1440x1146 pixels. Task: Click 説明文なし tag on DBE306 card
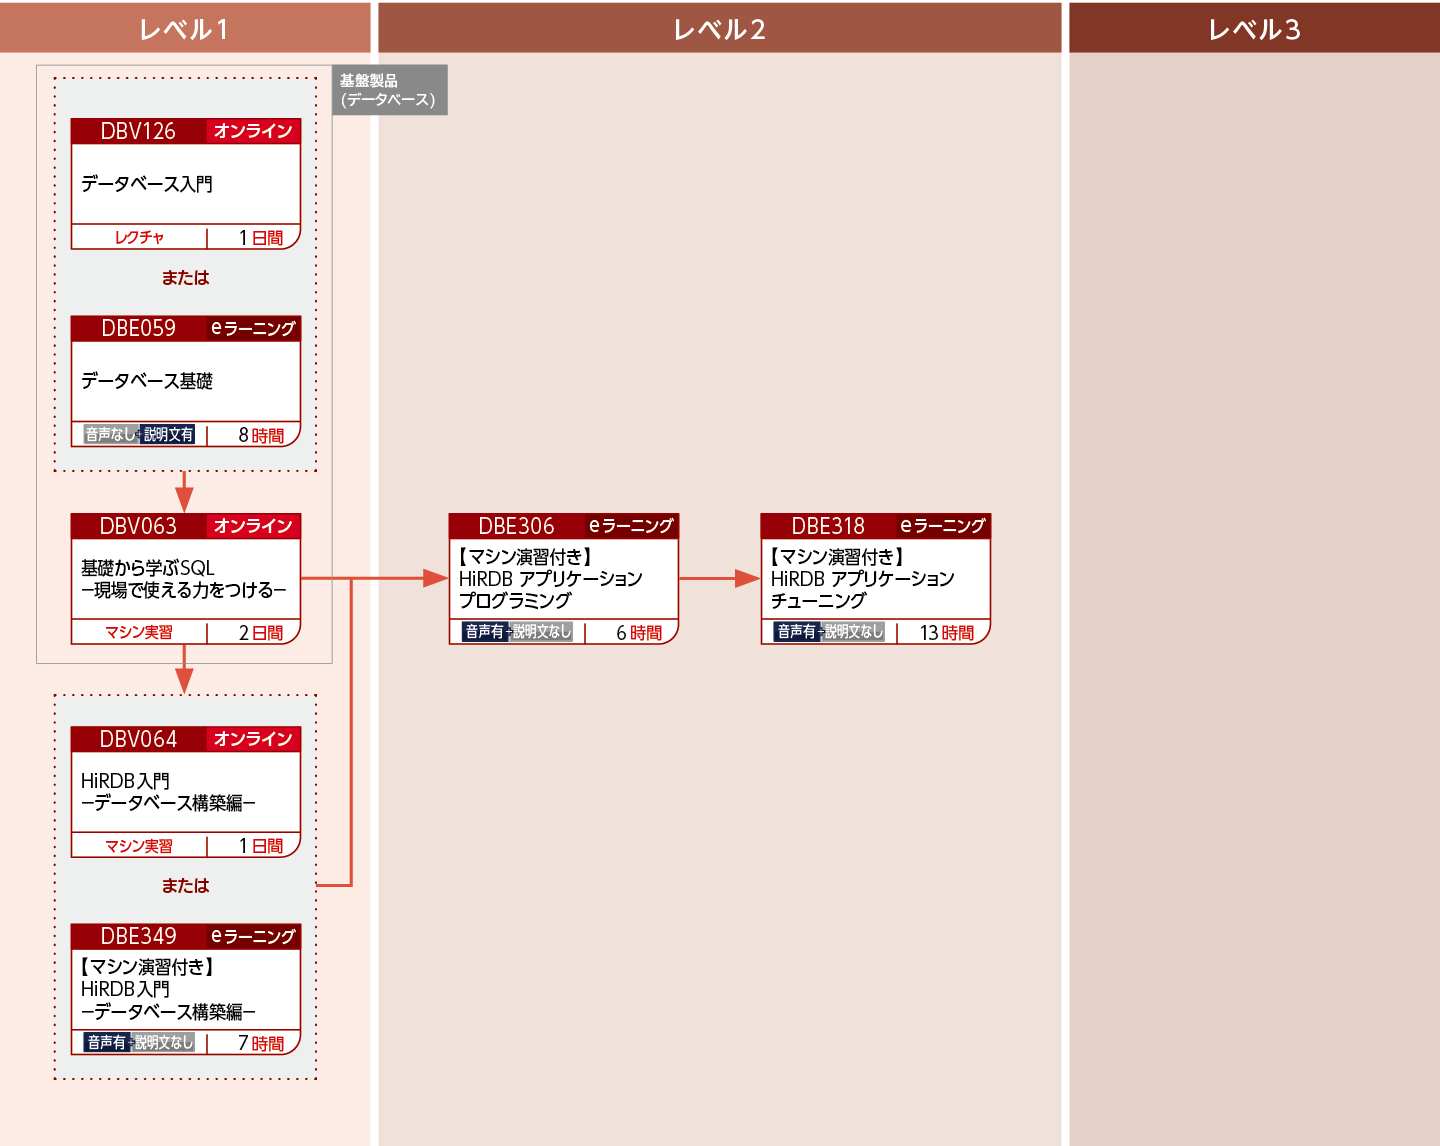pyautogui.click(x=542, y=631)
